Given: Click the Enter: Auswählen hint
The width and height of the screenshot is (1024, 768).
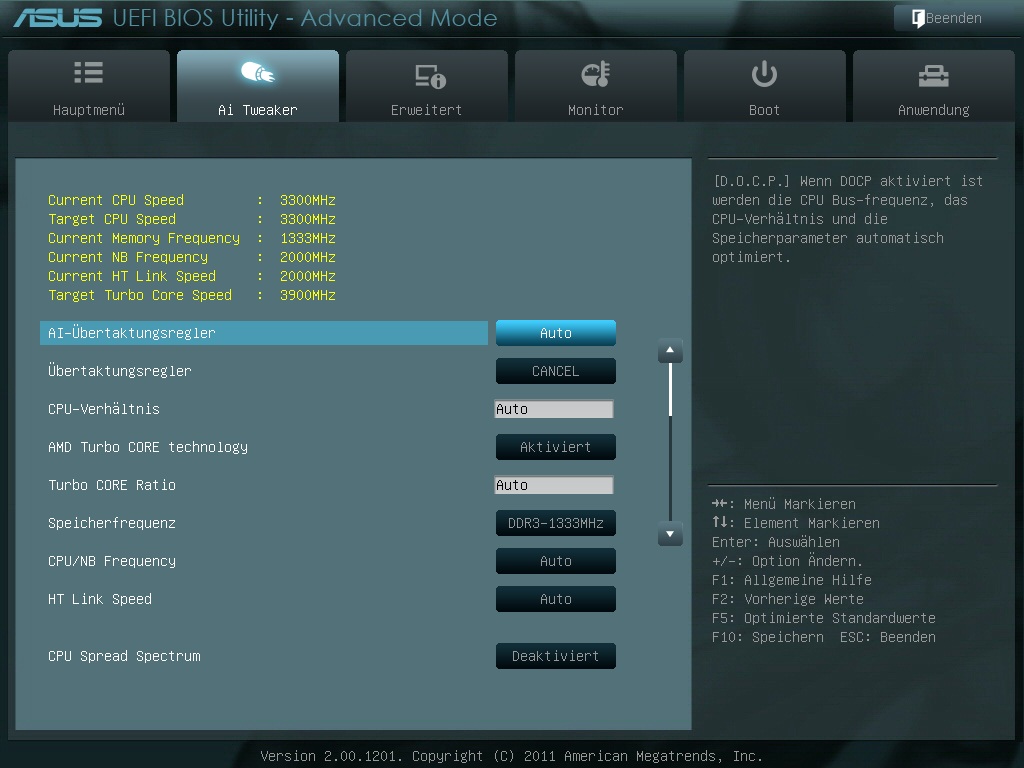Looking at the screenshot, I should click(776, 542).
